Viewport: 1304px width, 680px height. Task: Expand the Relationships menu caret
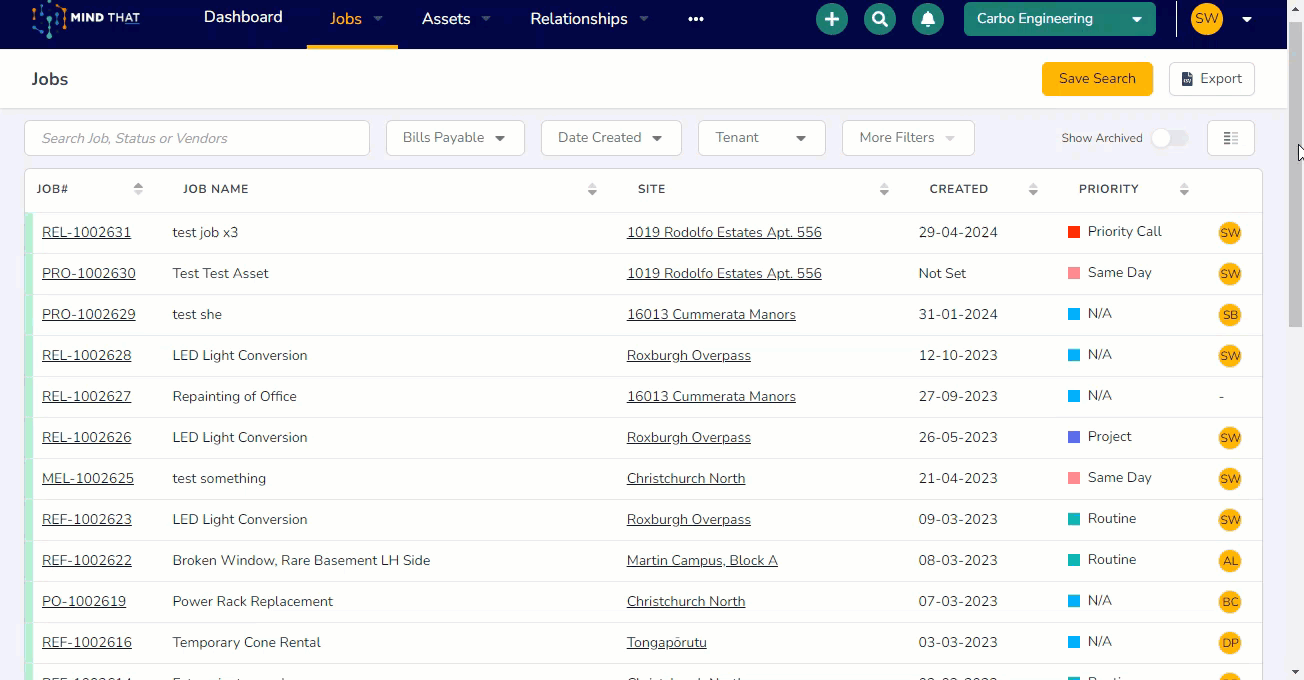coord(644,19)
